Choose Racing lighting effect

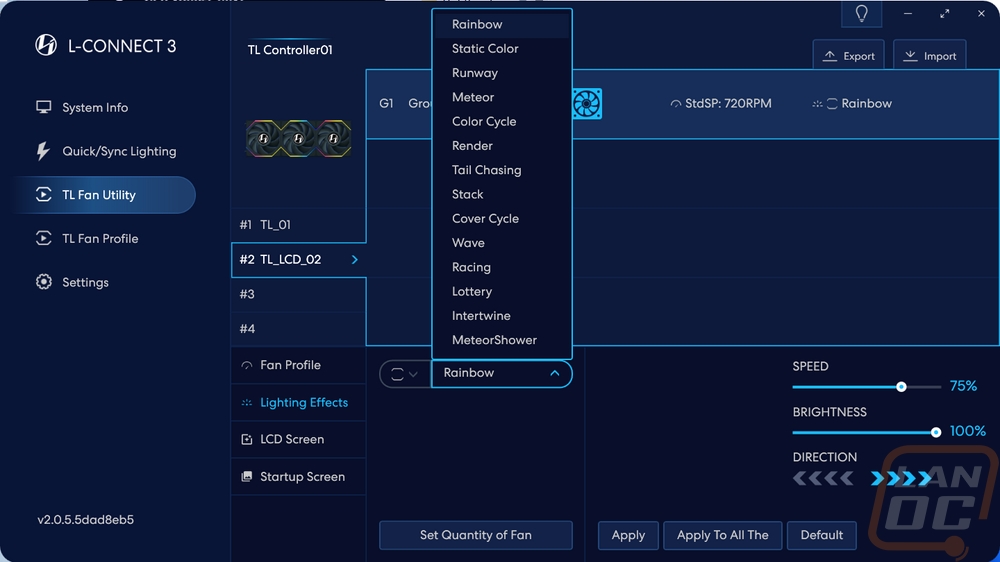[502, 267]
